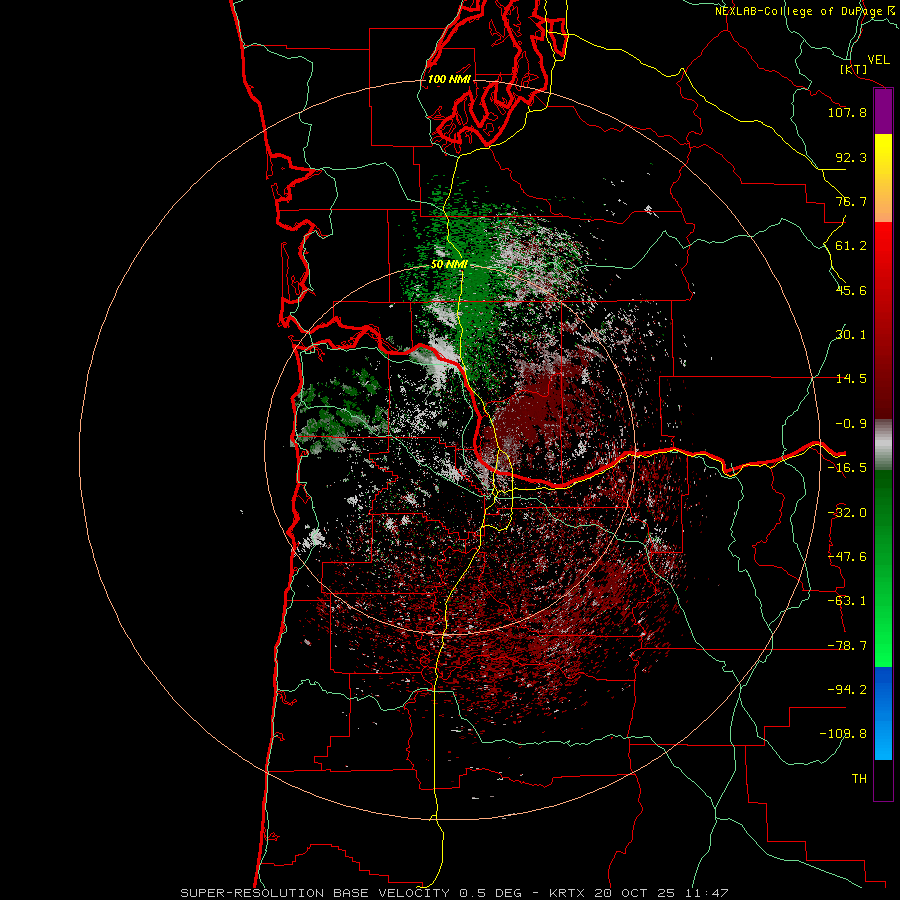This screenshot has width=900, height=900.
Task: Click the 14.5 velocity scale value
Action: coord(851,379)
